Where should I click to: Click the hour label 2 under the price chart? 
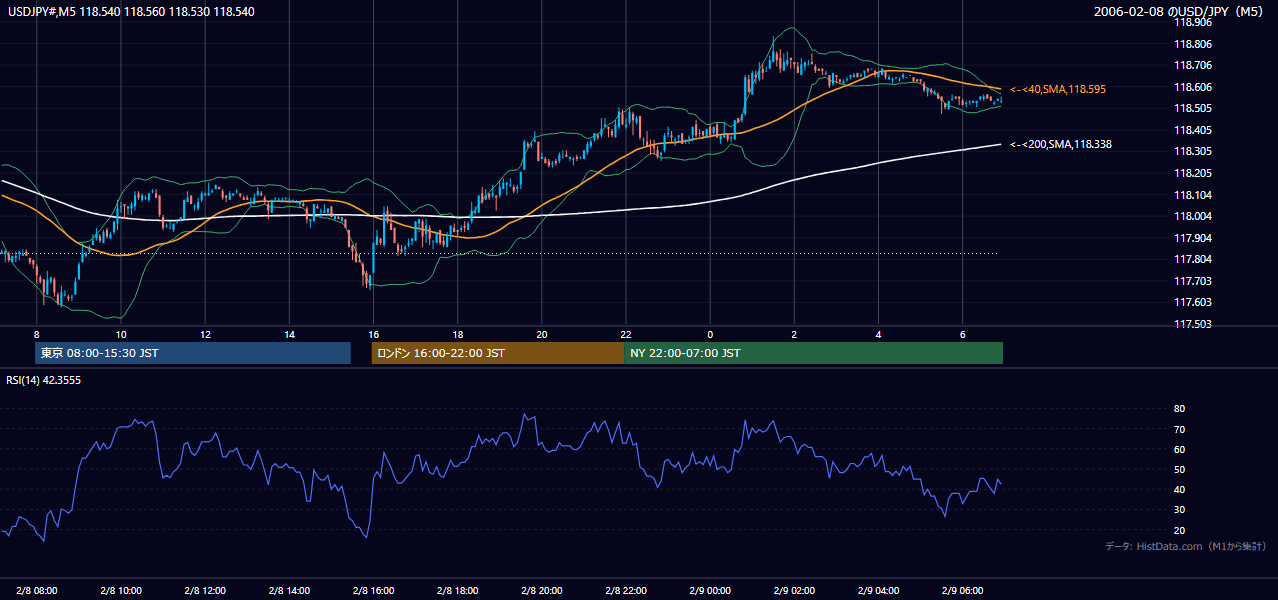point(794,334)
